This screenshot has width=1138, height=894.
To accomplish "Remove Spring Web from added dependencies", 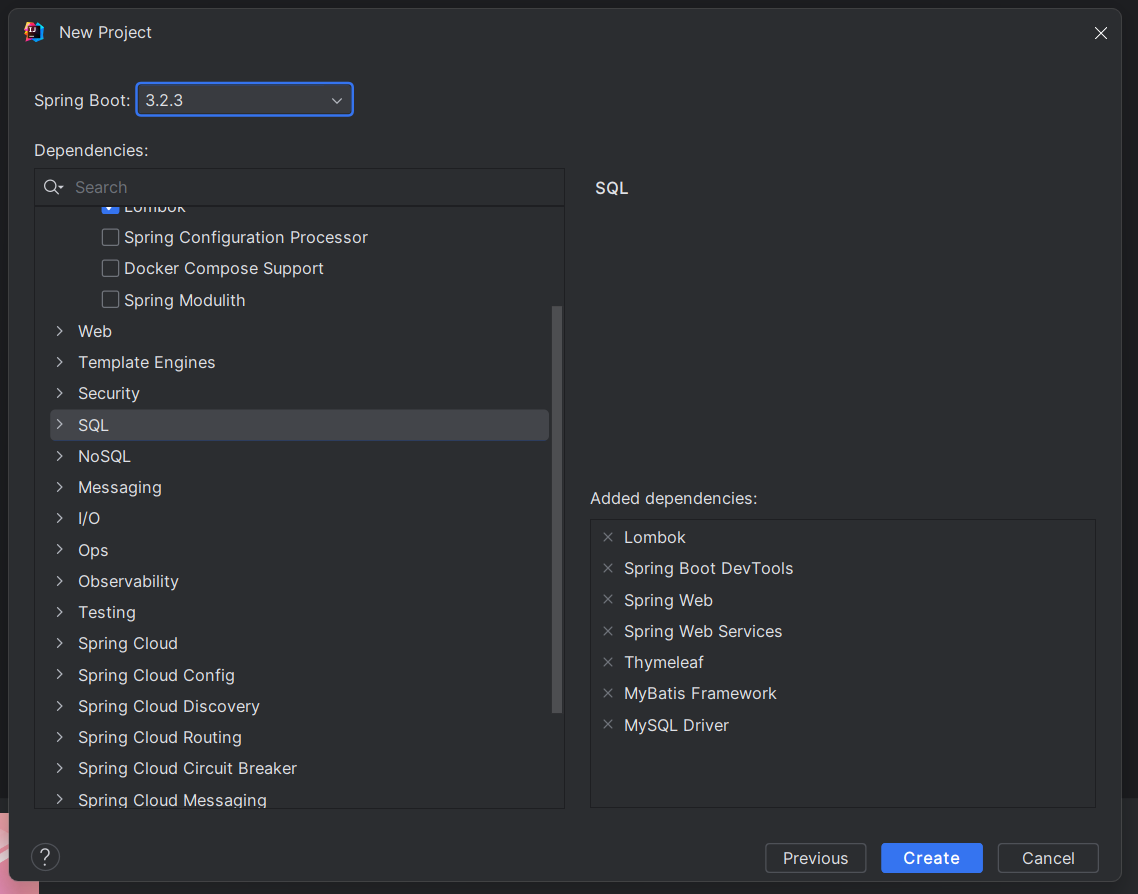I will [x=608, y=599].
